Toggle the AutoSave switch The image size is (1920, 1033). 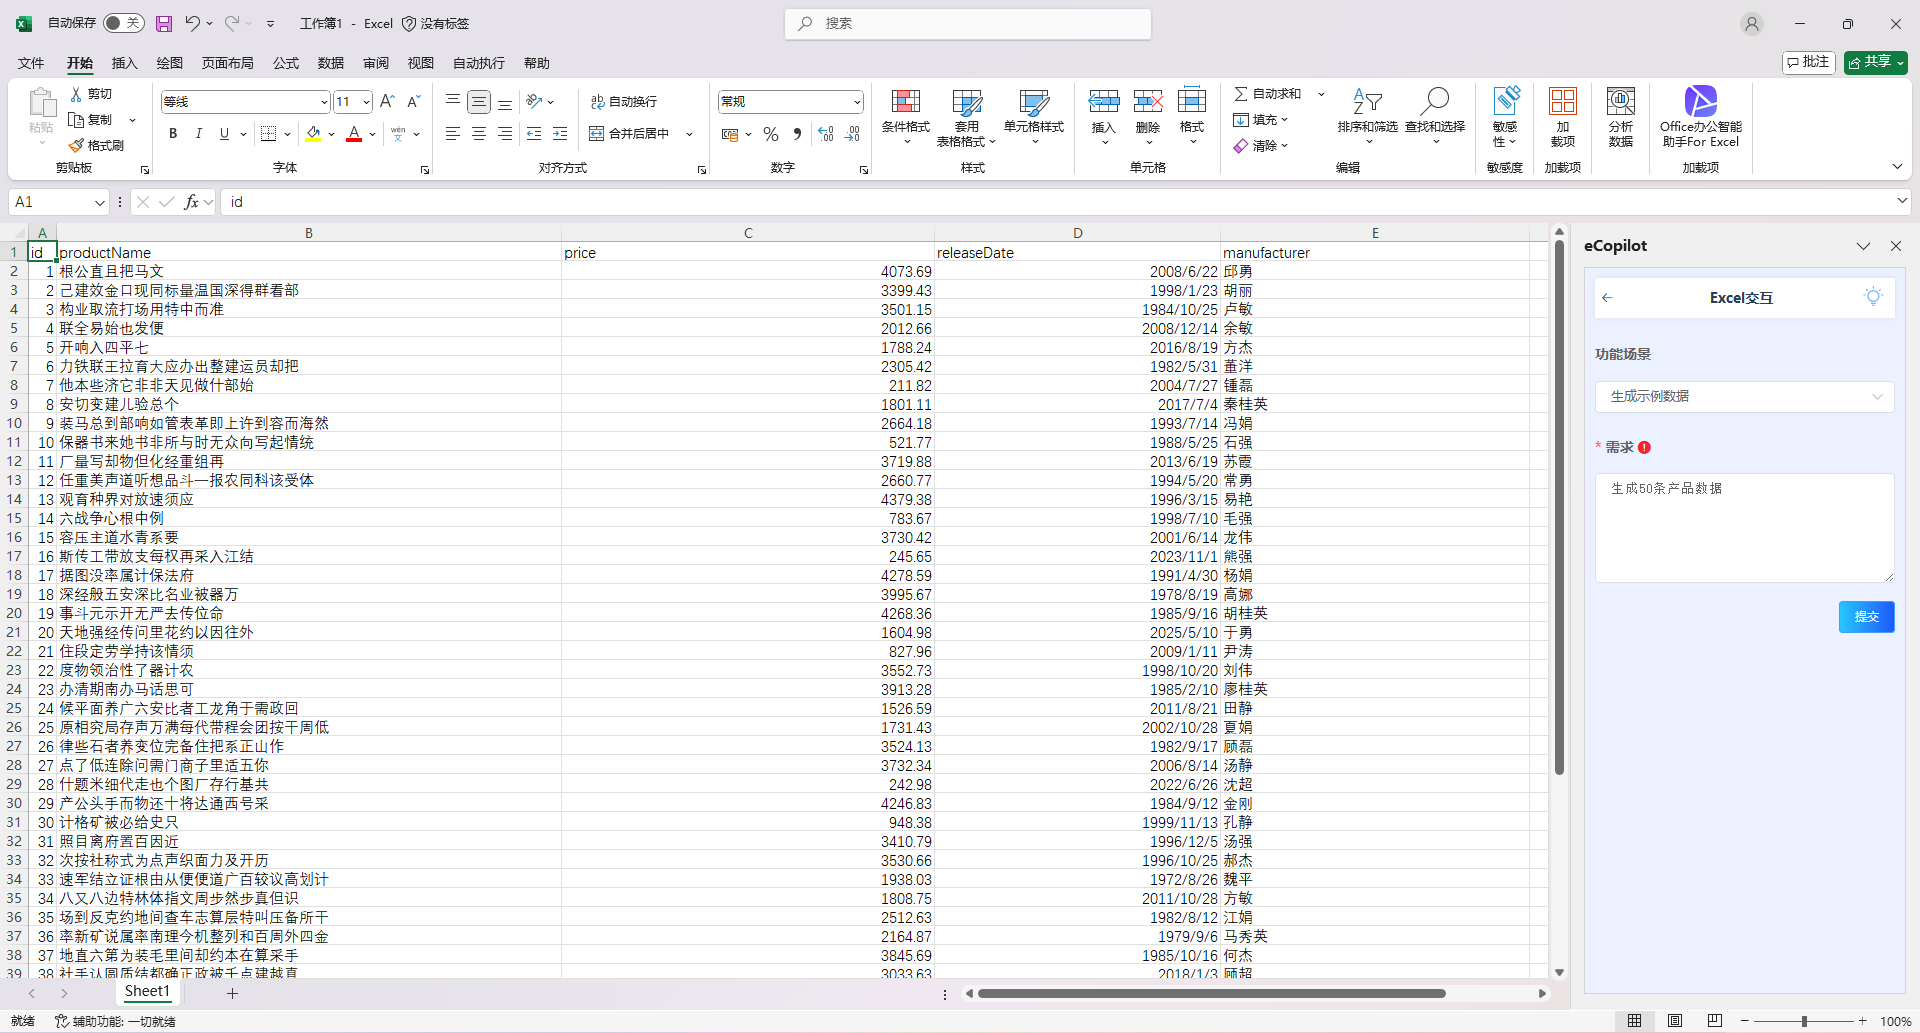click(124, 23)
